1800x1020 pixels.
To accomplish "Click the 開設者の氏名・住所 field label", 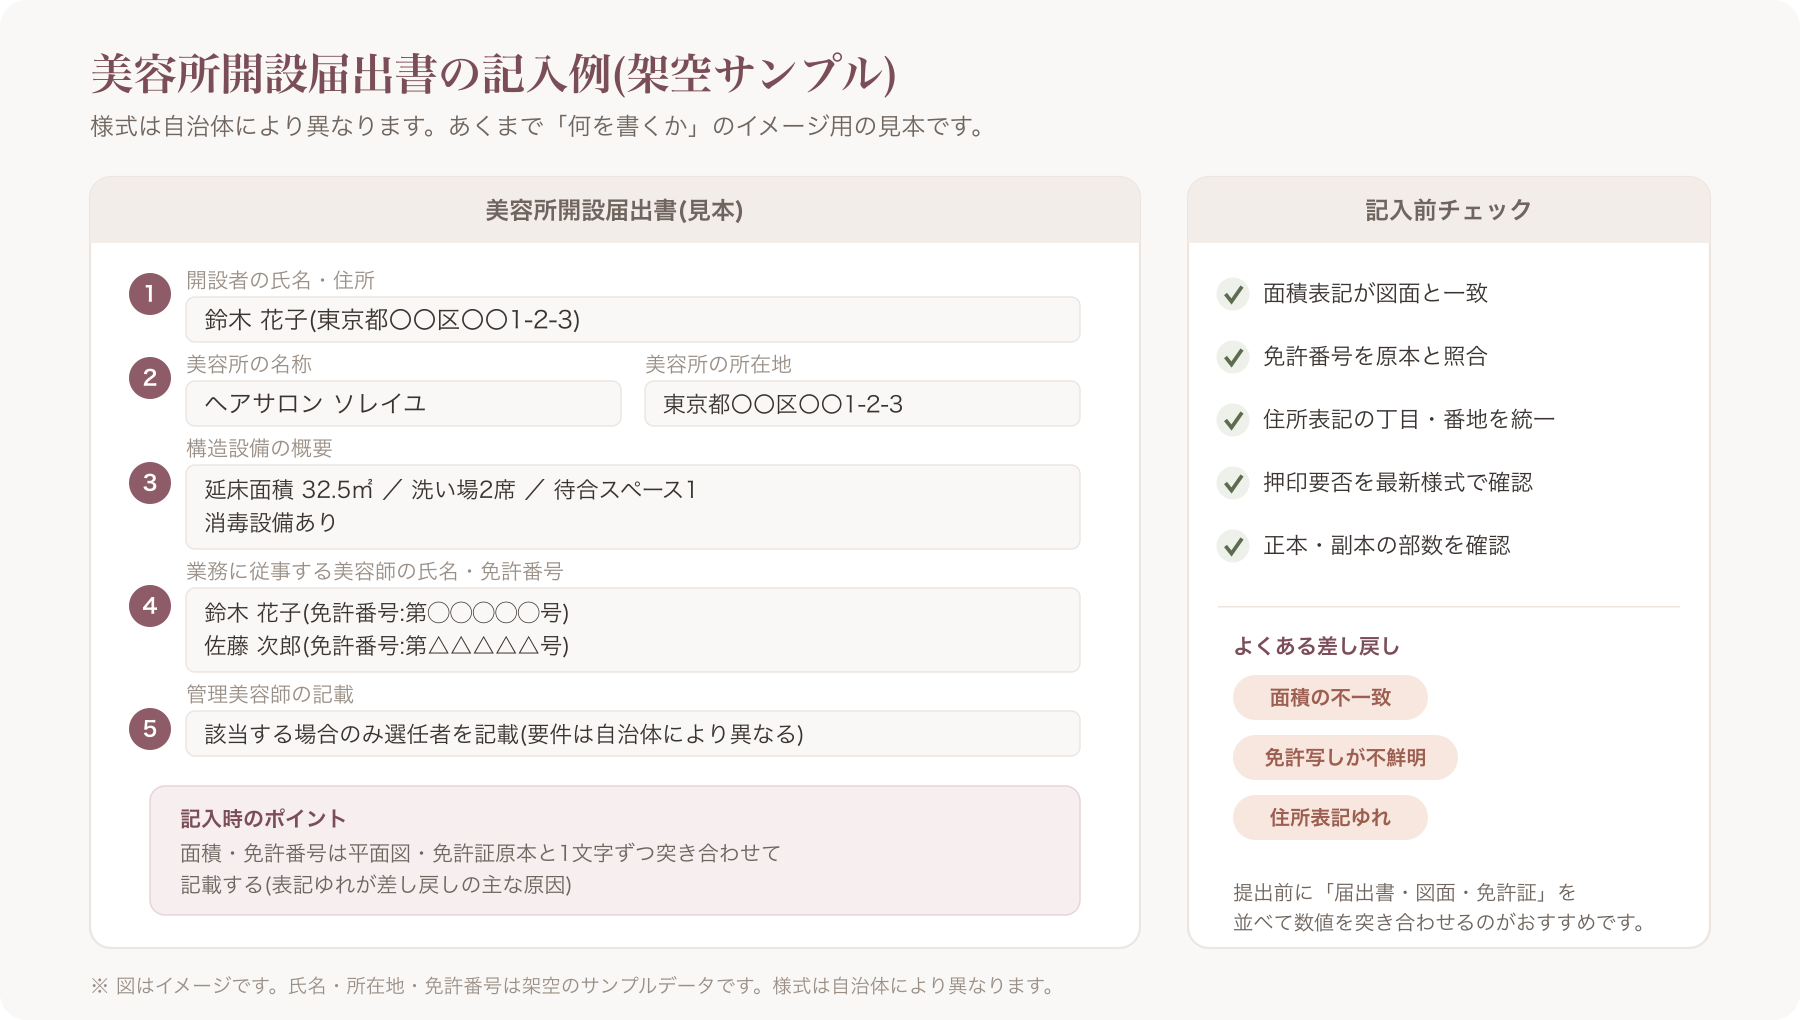I will [x=280, y=281].
